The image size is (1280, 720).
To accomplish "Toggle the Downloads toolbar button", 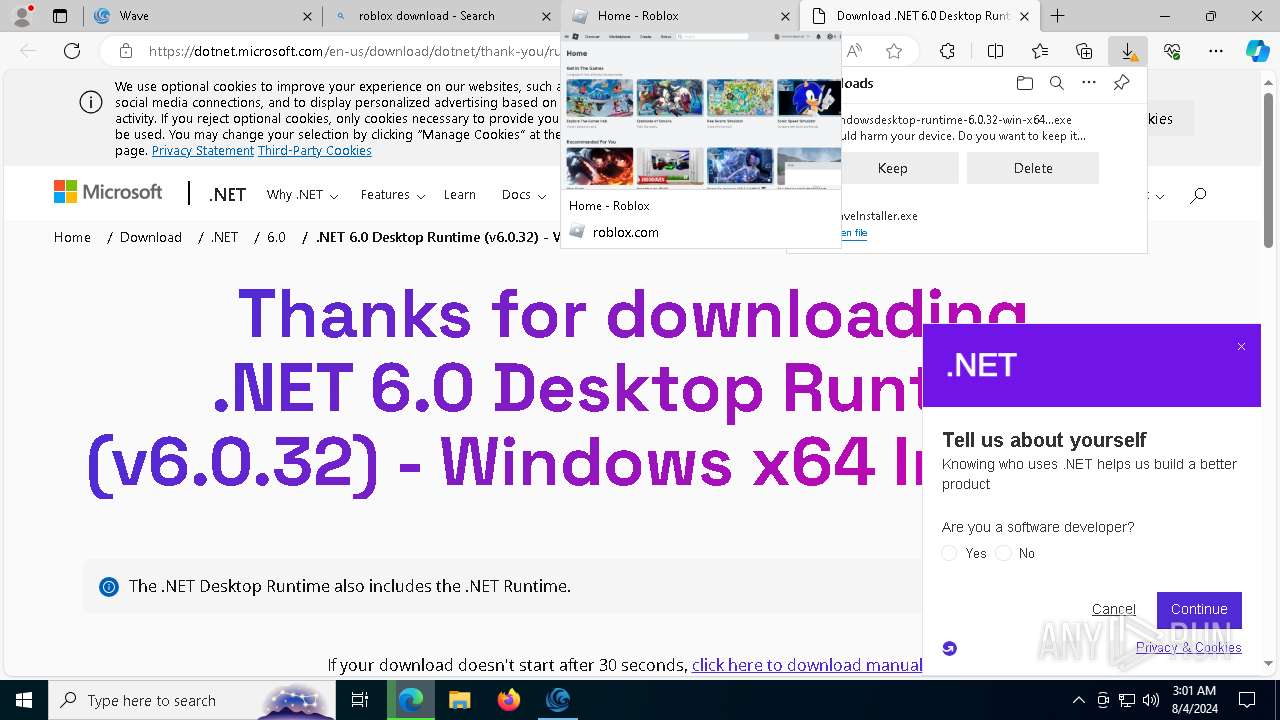I will (x=1128, y=51).
